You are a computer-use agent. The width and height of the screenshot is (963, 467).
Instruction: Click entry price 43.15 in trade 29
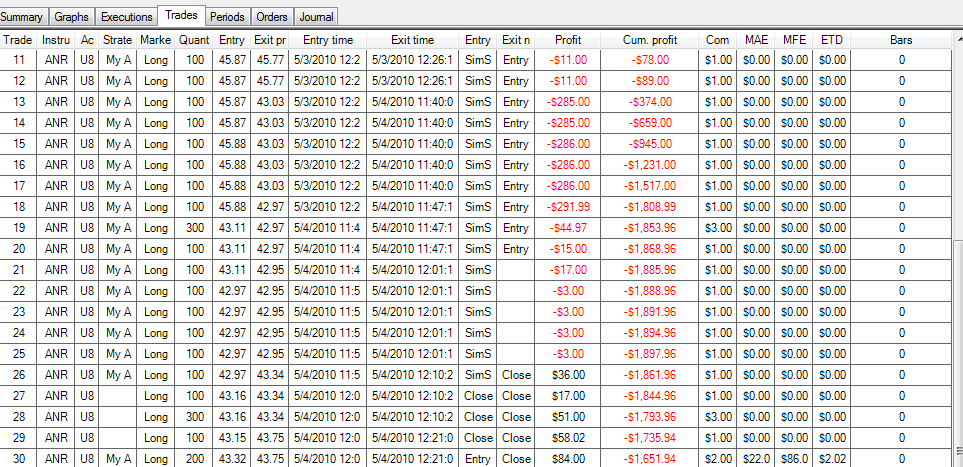pyautogui.click(x=232, y=438)
